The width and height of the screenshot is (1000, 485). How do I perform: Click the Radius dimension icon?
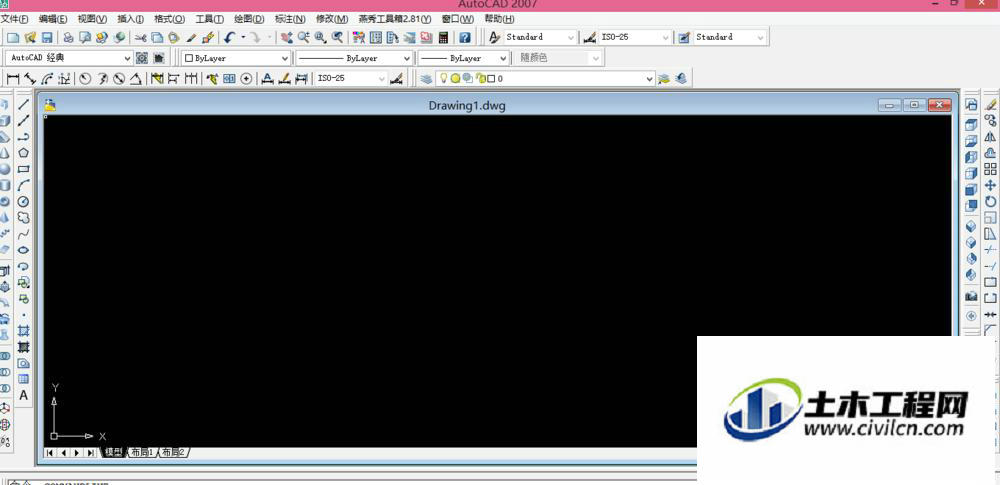[x=85, y=78]
